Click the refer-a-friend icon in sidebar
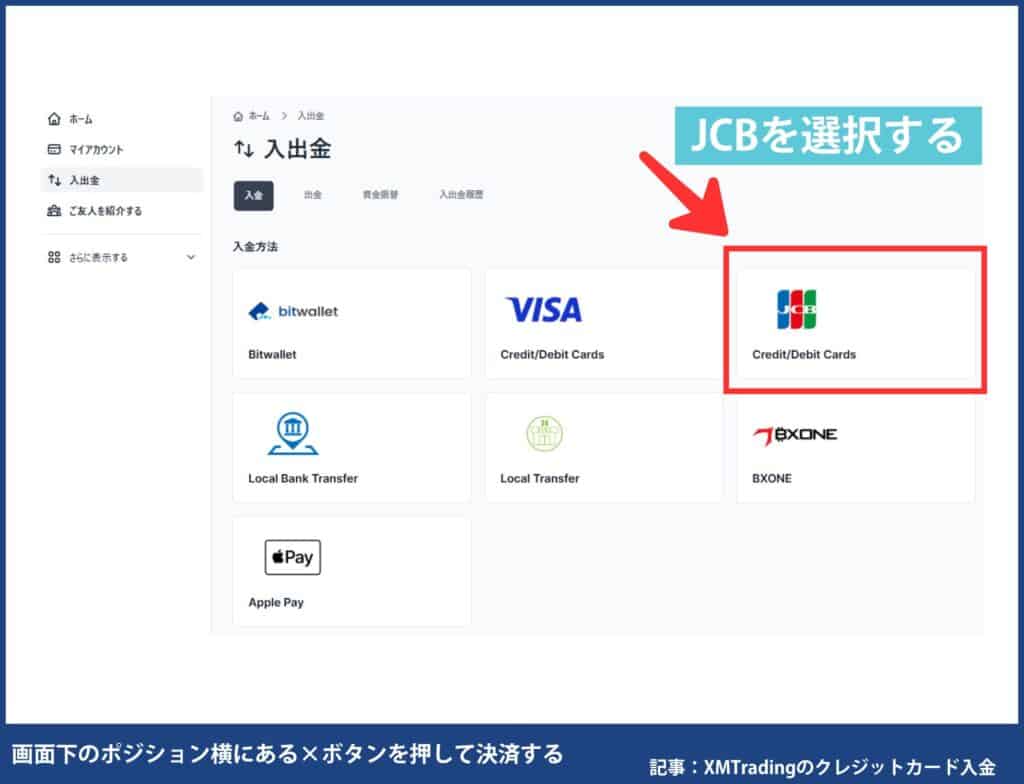Screen dimensions: 1024x784 coord(54,210)
